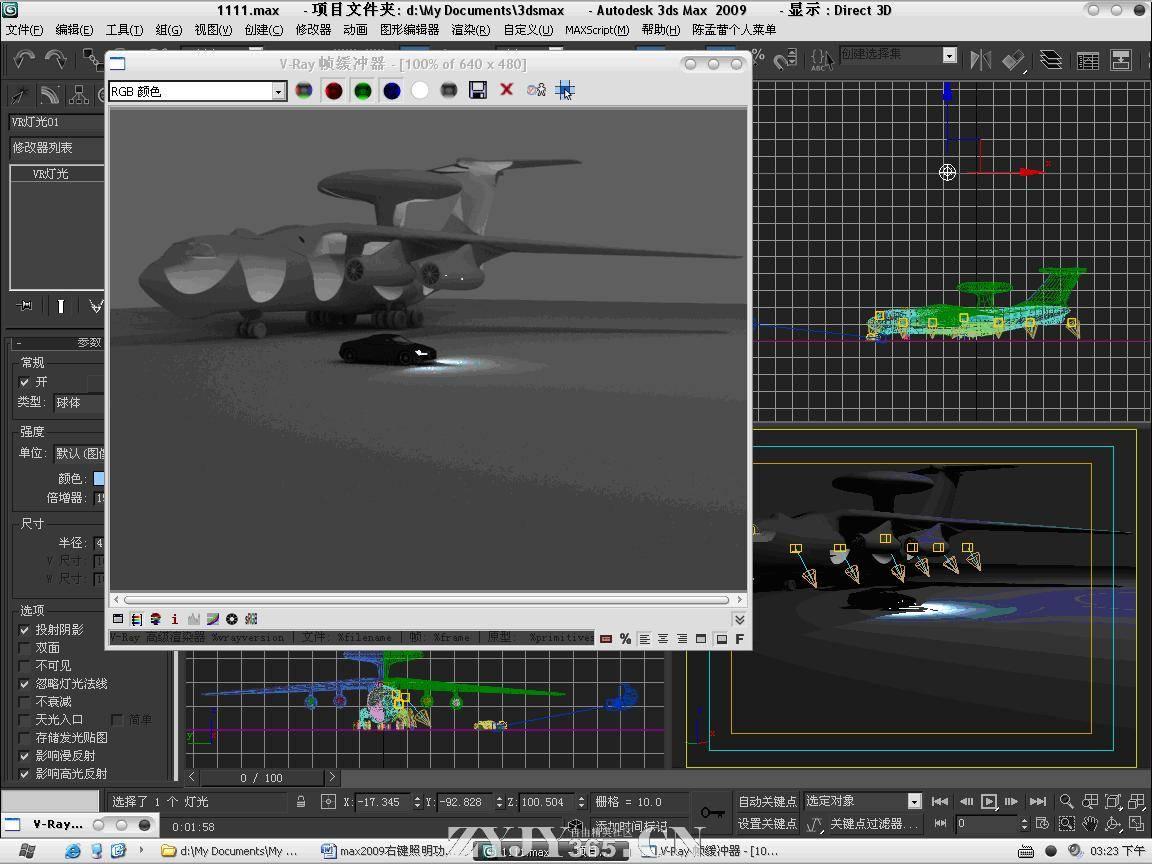The height and width of the screenshot is (864, 1152).
Task: Click the Undo arrow in main toolbar
Action: [x=24, y=59]
